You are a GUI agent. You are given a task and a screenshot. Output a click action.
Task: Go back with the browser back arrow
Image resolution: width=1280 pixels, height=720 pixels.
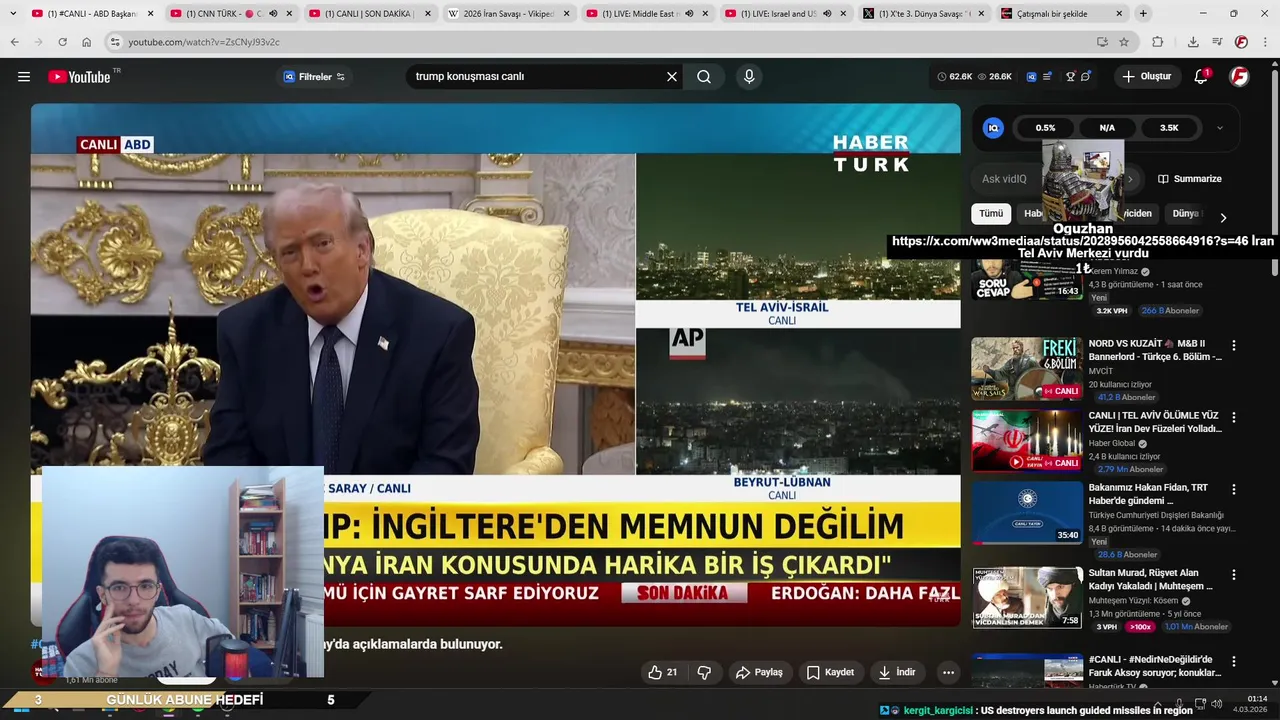coord(14,42)
